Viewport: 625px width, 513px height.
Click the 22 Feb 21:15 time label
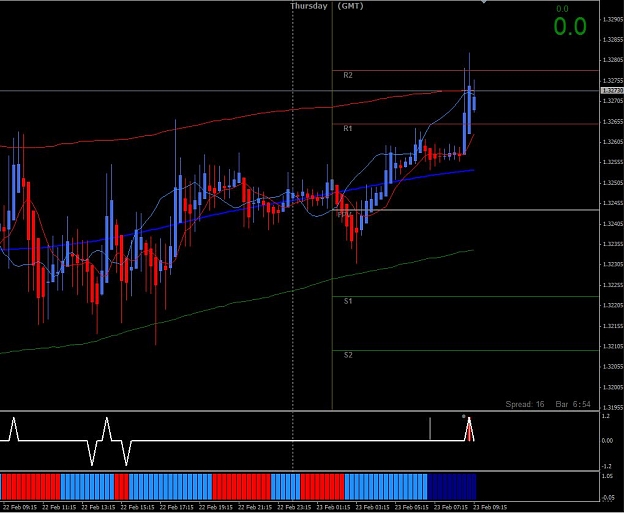[255, 507]
